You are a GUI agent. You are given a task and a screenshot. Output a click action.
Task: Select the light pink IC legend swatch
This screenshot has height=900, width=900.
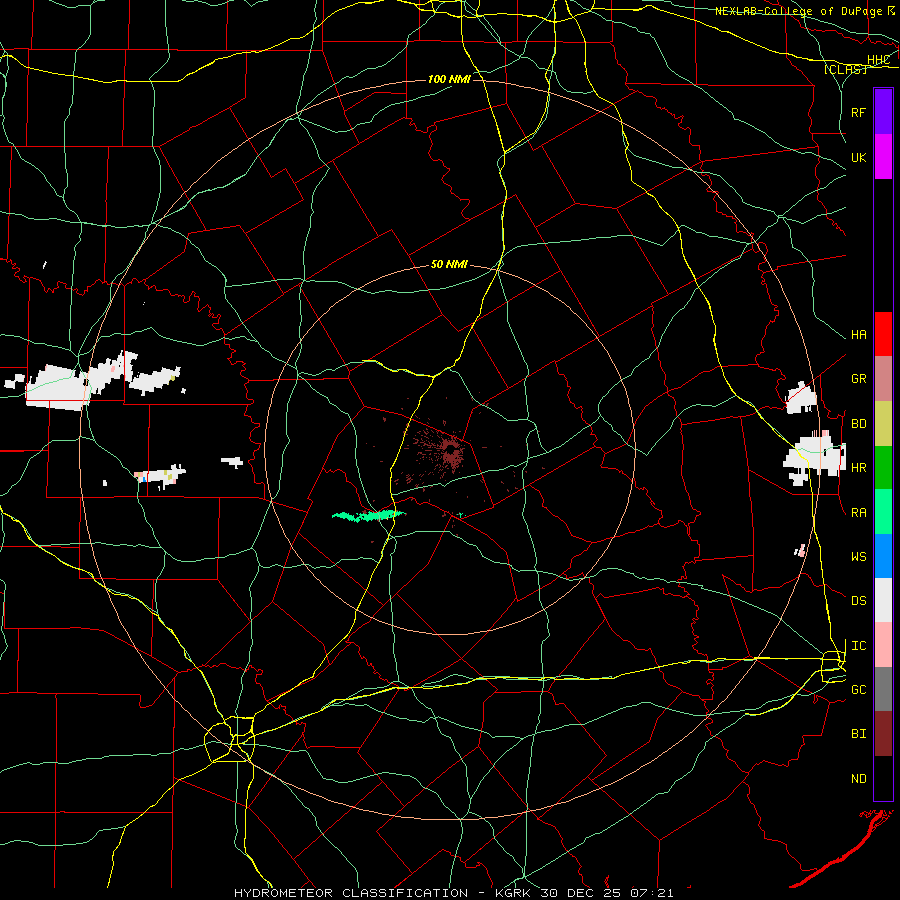[883, 645]
